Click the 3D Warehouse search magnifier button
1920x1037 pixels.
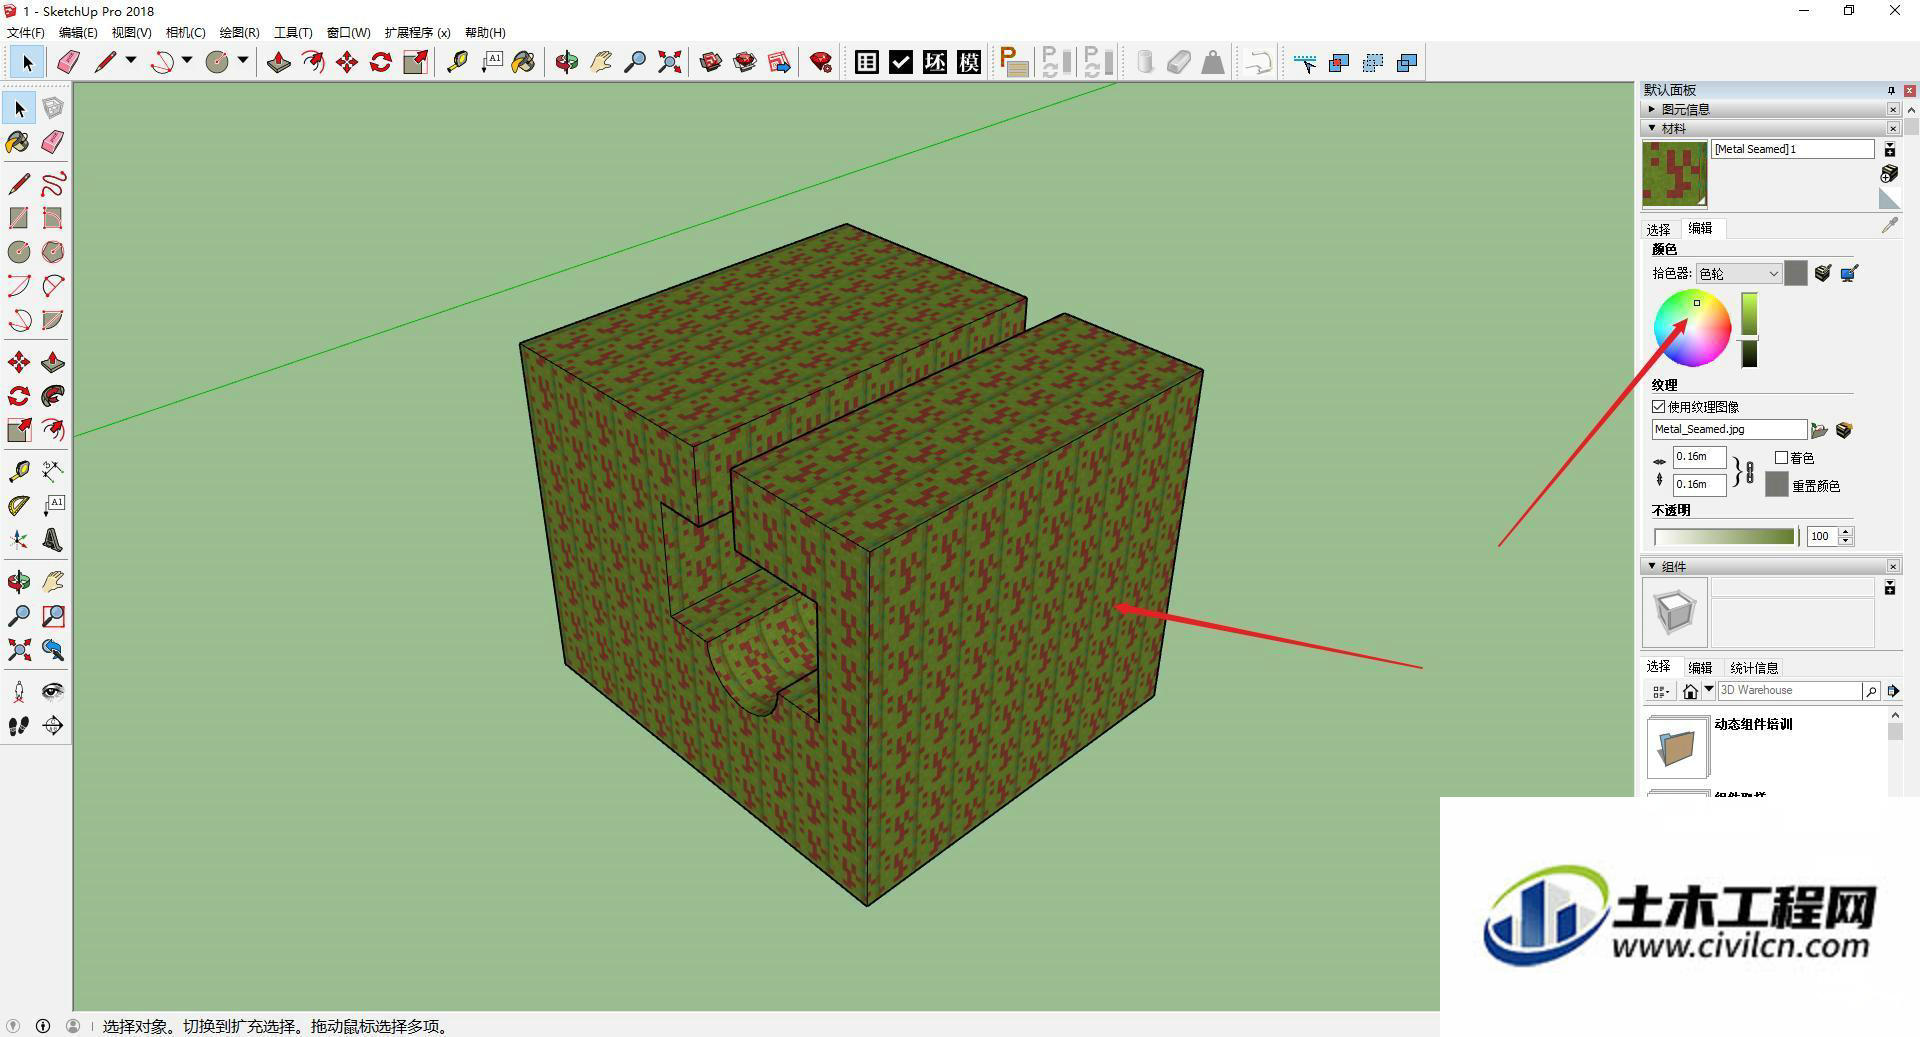1870,691
